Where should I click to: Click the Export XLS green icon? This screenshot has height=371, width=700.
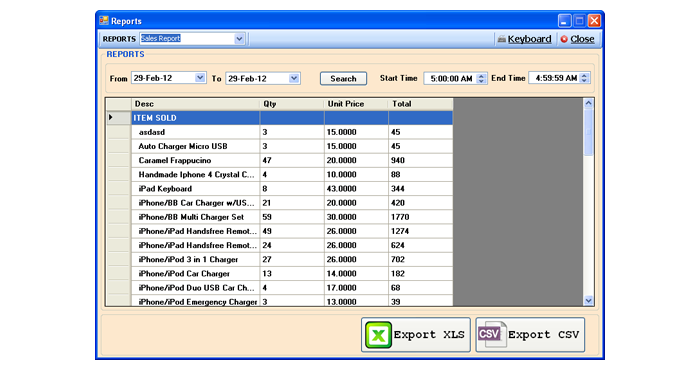click(379, 335)
